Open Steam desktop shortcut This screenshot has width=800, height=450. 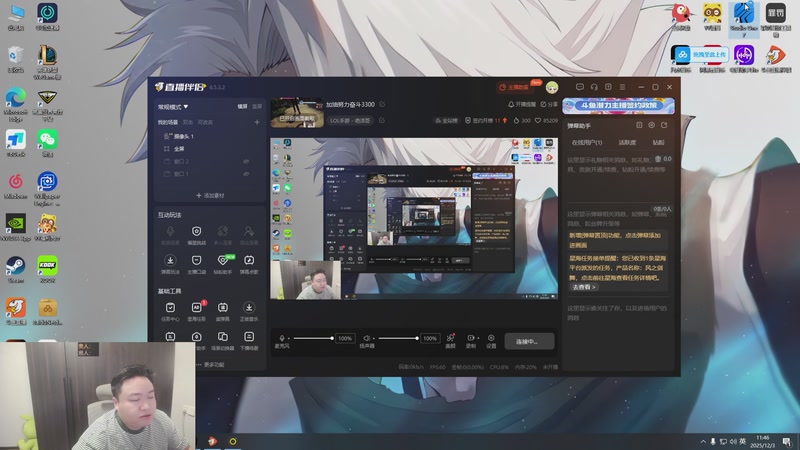(x=16, y=269)
